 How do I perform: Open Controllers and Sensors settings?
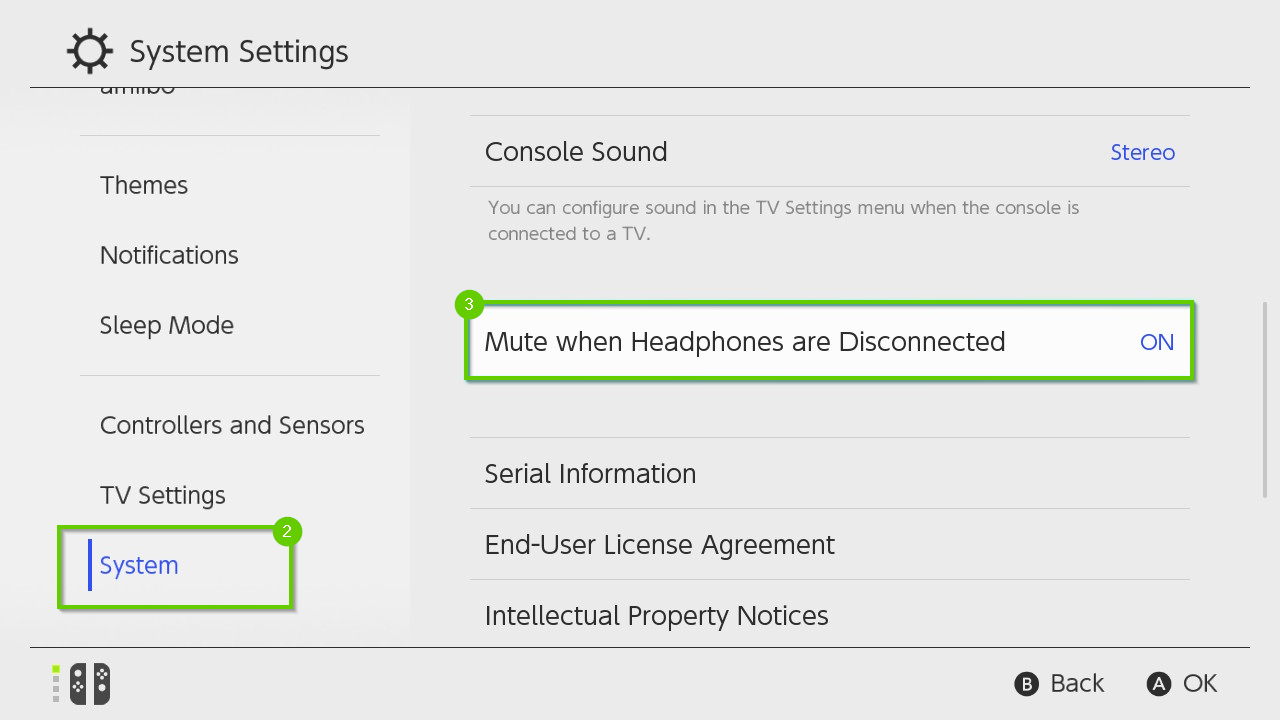(232, 424)
